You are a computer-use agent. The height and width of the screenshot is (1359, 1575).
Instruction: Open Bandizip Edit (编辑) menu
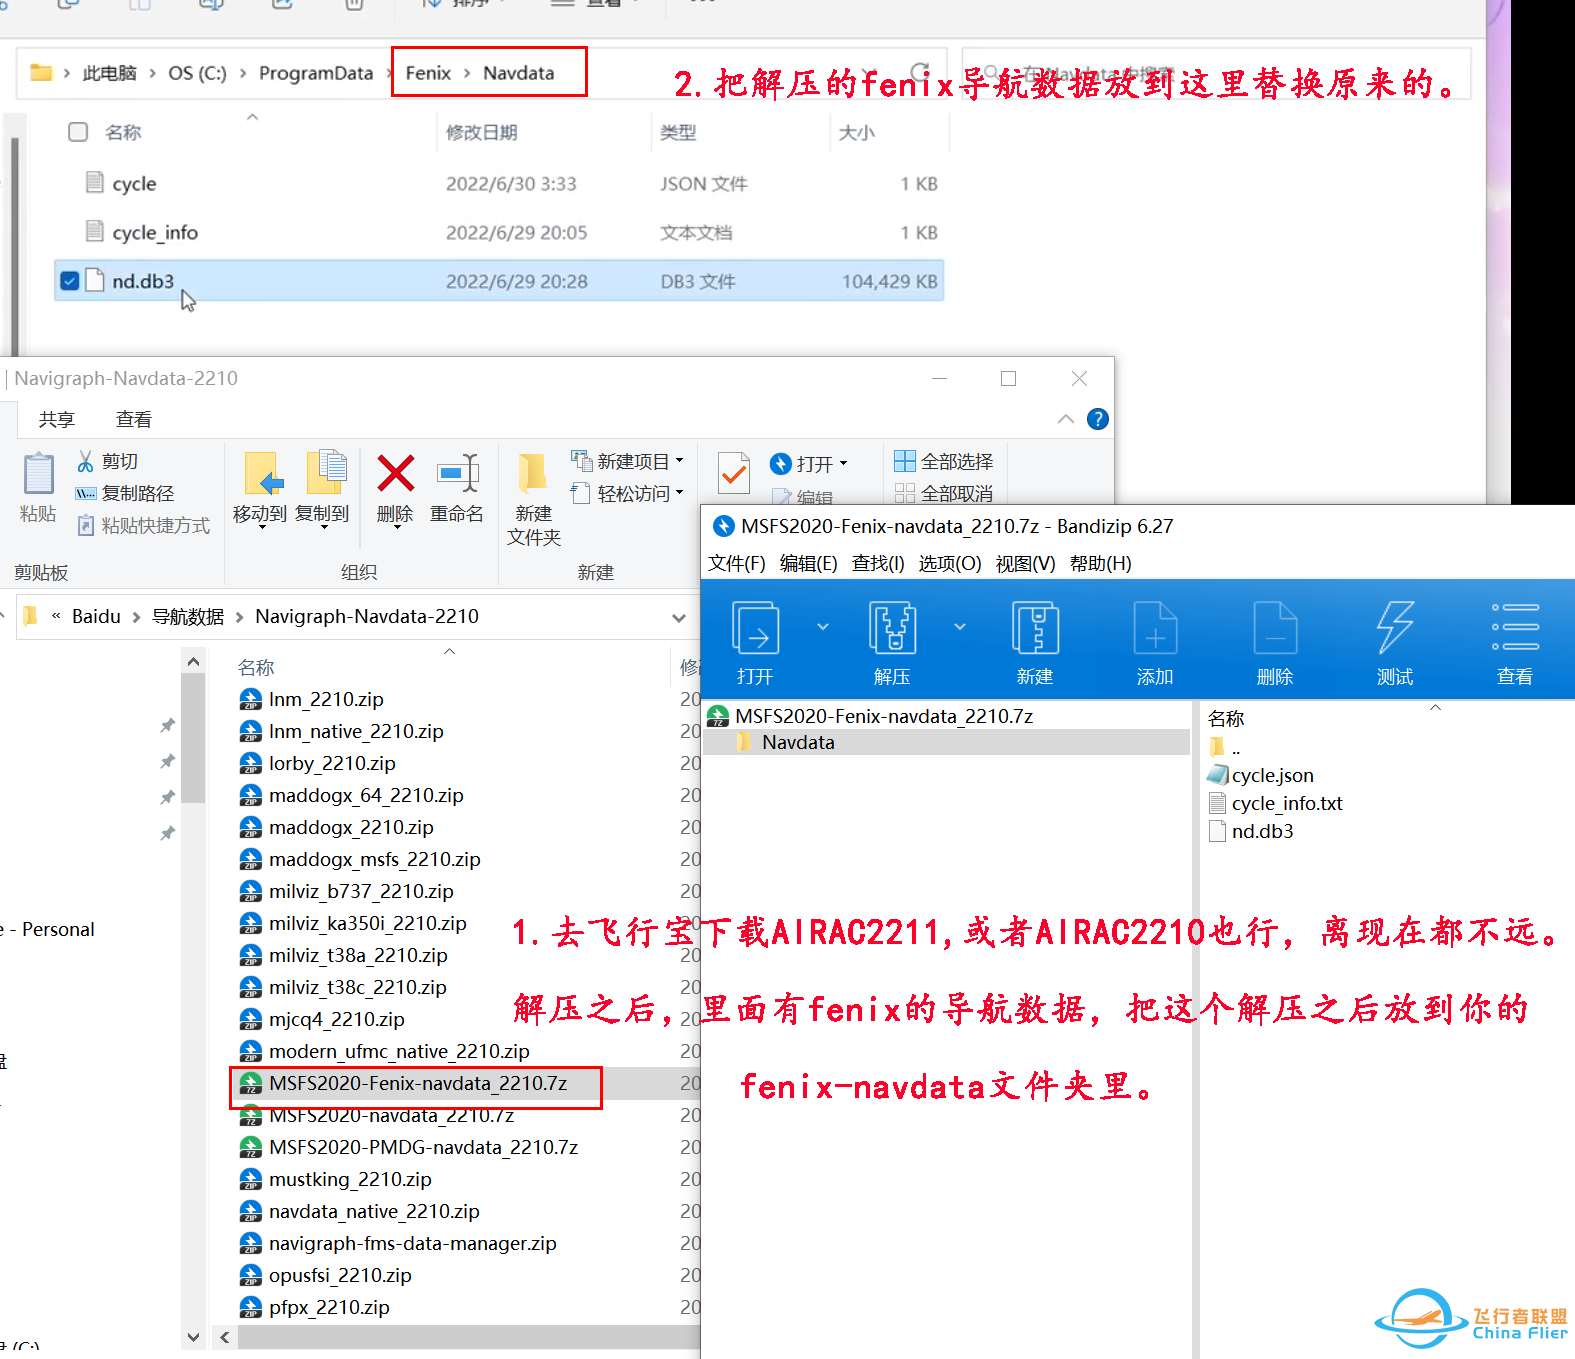pyautogui.click(x=808, y=563)
